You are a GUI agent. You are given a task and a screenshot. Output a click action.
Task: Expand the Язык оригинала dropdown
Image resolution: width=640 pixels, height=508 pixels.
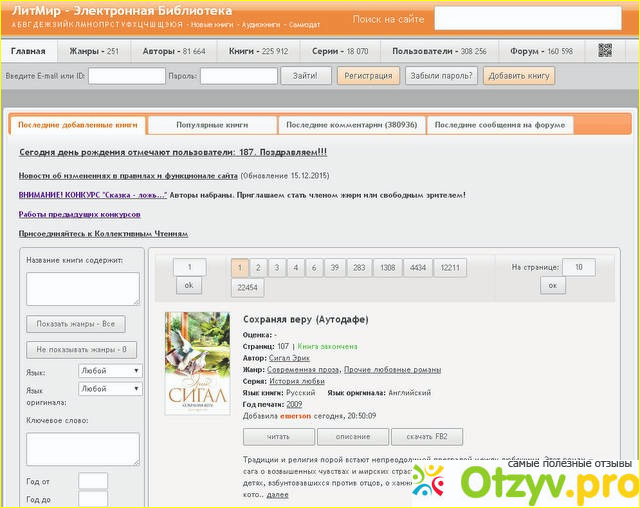point(110,389)
